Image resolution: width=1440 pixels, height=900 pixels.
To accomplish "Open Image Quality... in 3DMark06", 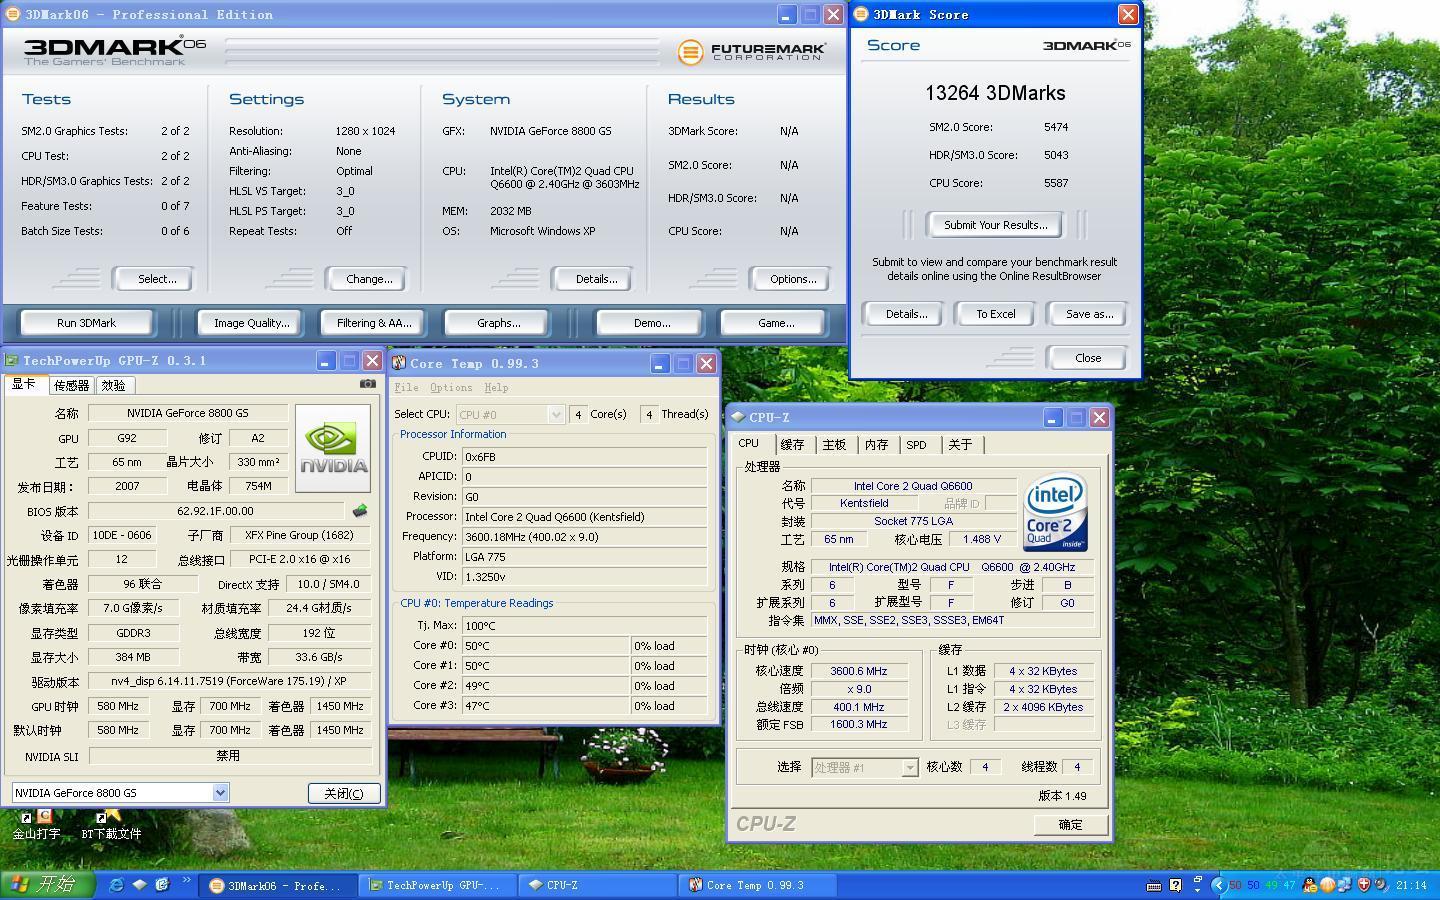I will coord(251,323).
